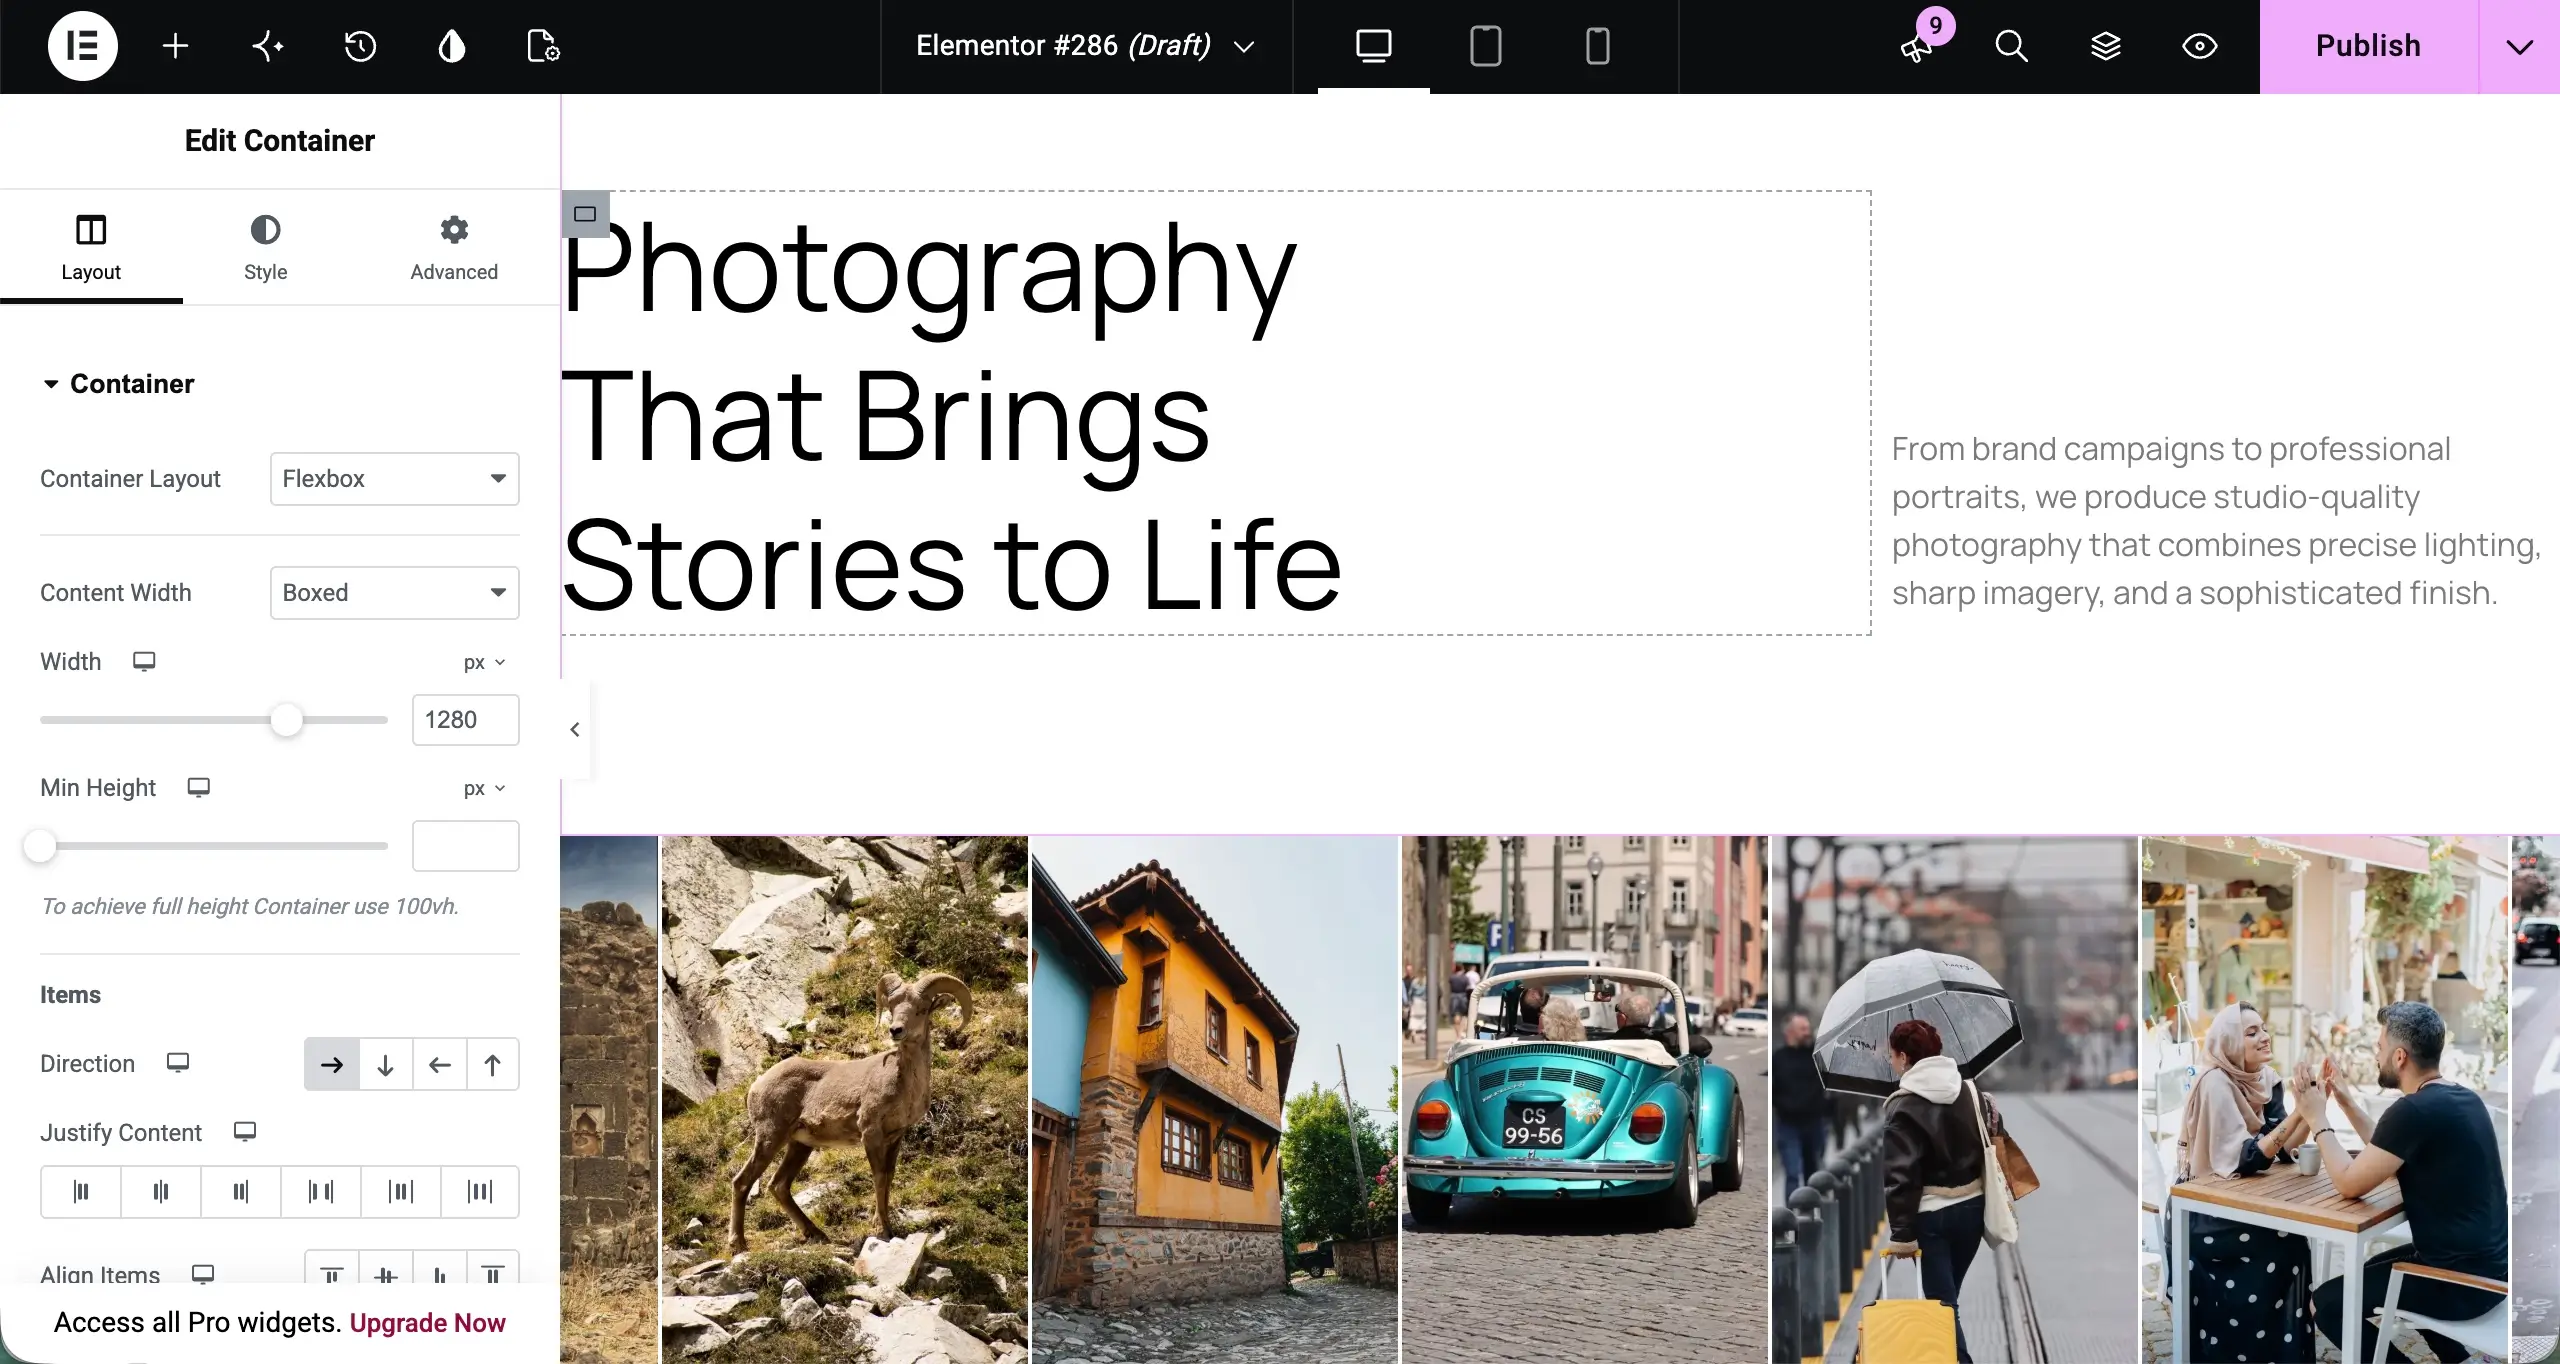Click the Upgrade Now link
The height and width of the screenshot is (1364, 2560).
[x=427, y=1323]
